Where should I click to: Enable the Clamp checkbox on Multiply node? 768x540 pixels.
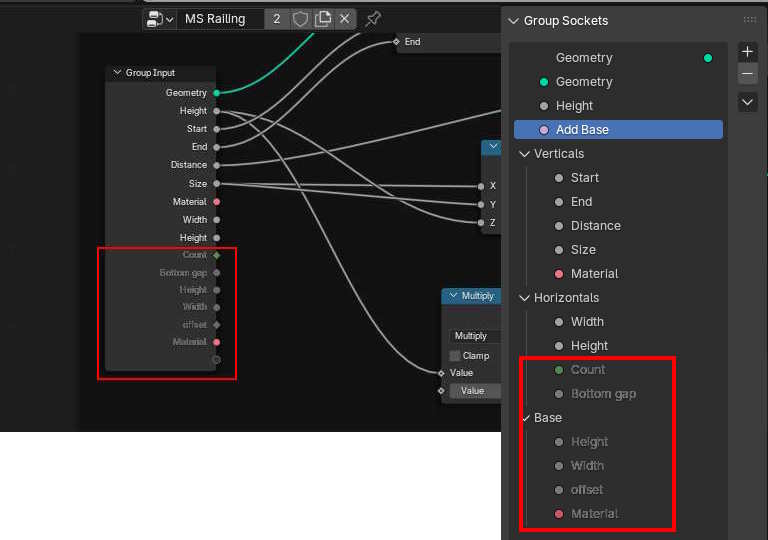pos(455,356)
